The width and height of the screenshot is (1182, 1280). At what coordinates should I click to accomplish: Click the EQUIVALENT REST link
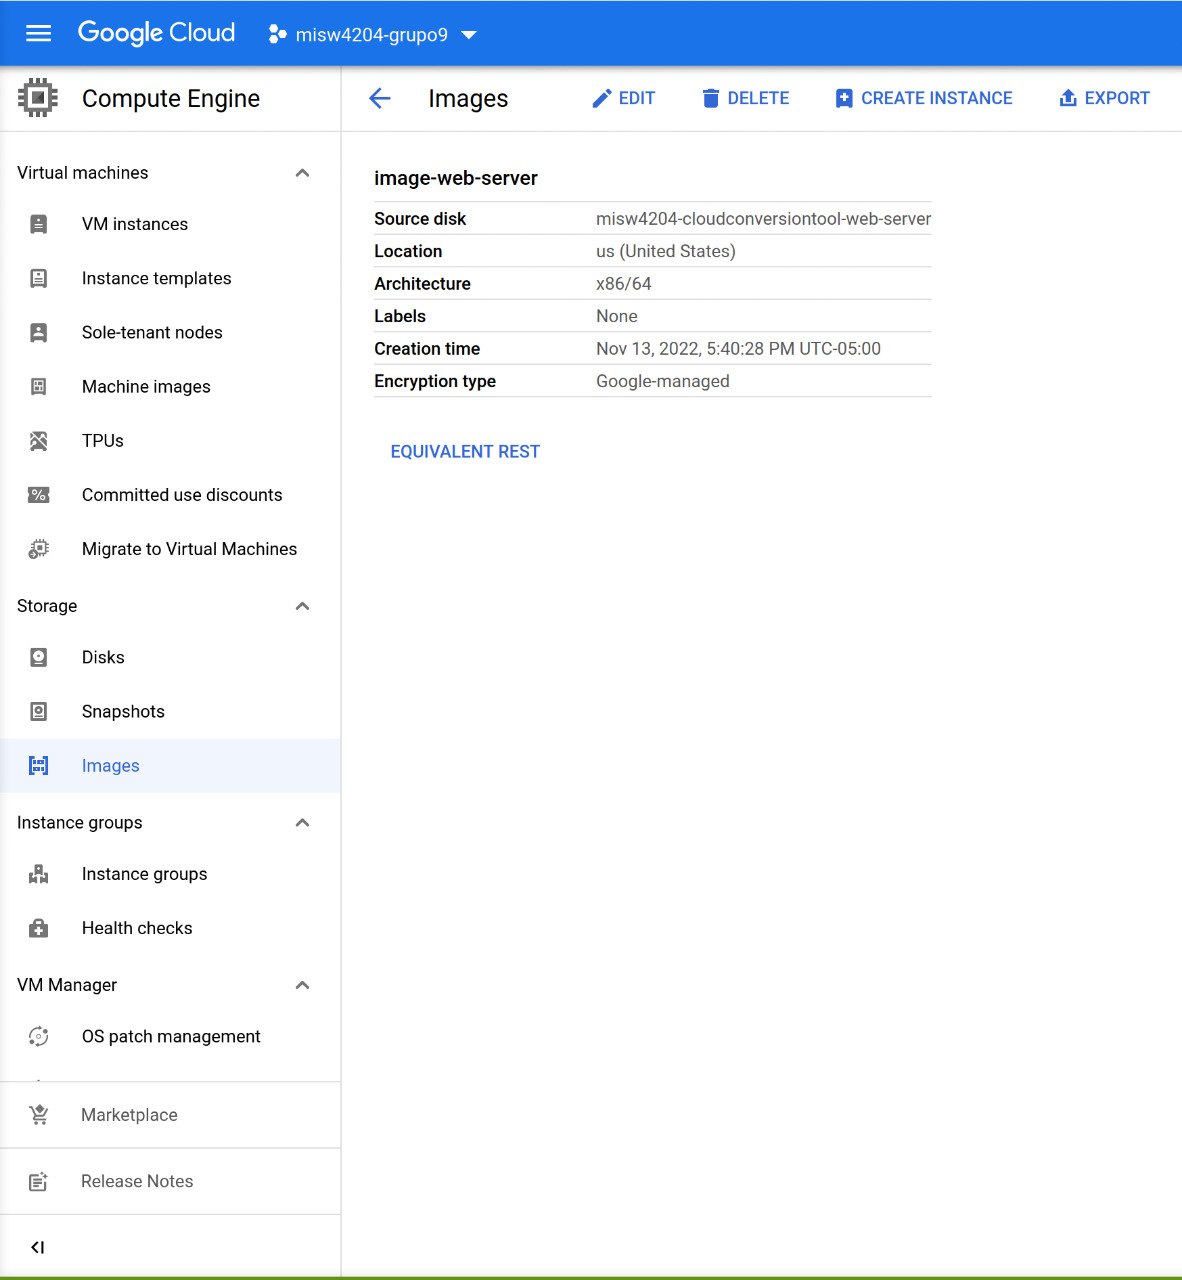(x=465, y=451)
